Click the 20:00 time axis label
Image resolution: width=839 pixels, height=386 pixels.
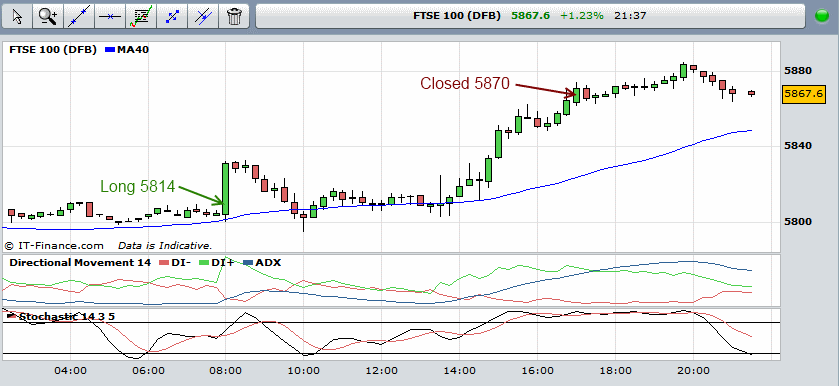tap(693, 370)
